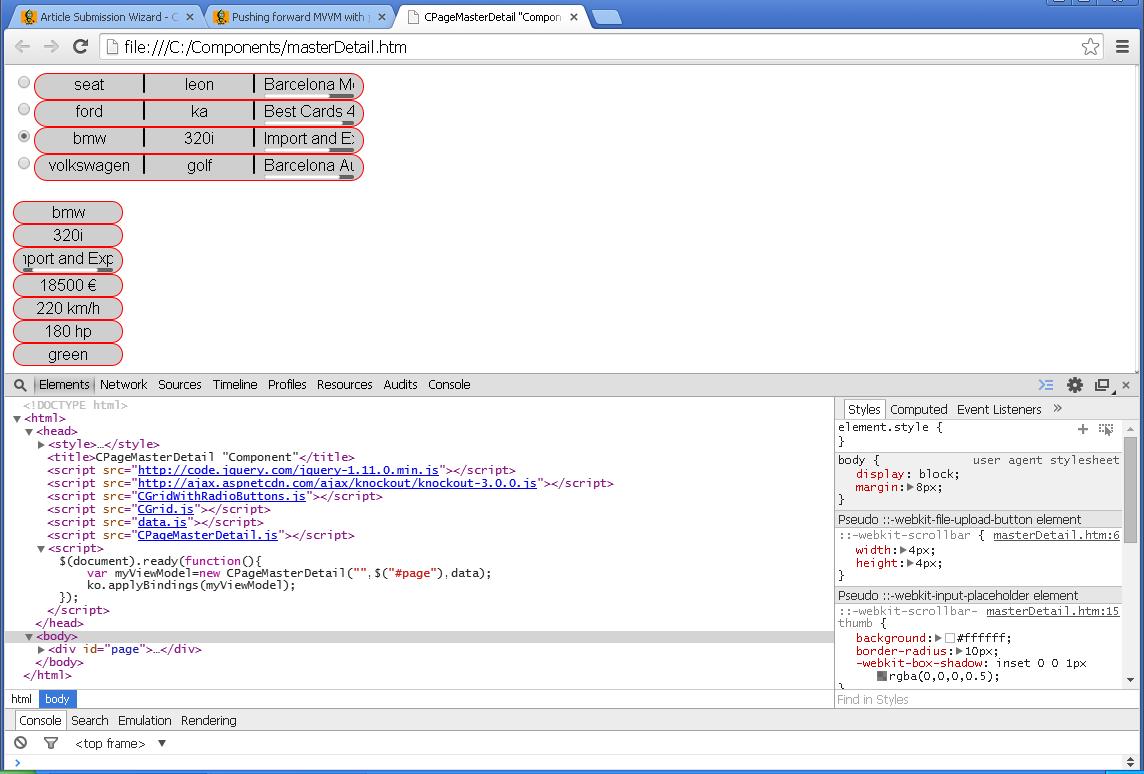Open the Rendering drawer tab
This screenshot has width=1144, height=774.
[209, 721]
